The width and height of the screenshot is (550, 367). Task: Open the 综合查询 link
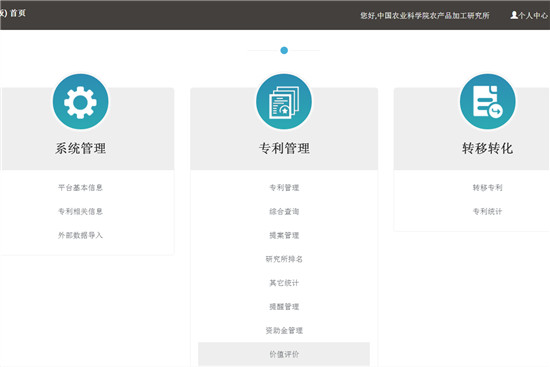pyautogui.click(x=284, y=211)
